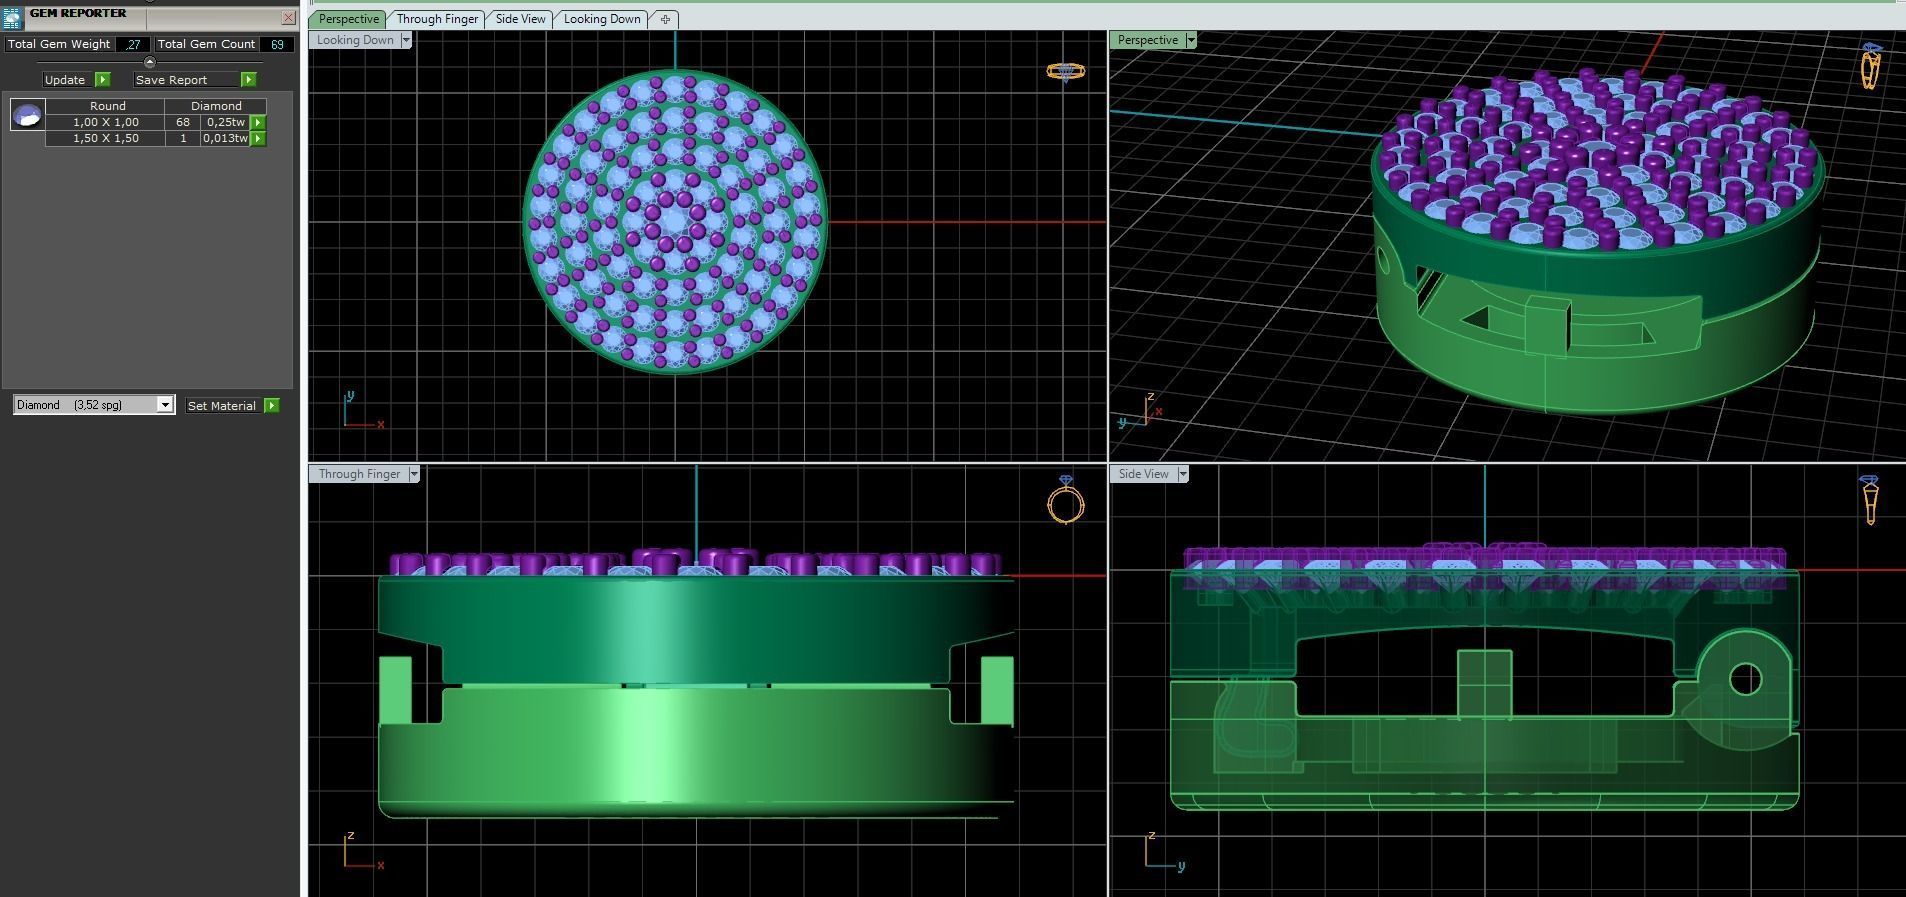Click the Side View viewport title label
This screenshot has width=1906, height=897.
click(x=1143, y=474)
